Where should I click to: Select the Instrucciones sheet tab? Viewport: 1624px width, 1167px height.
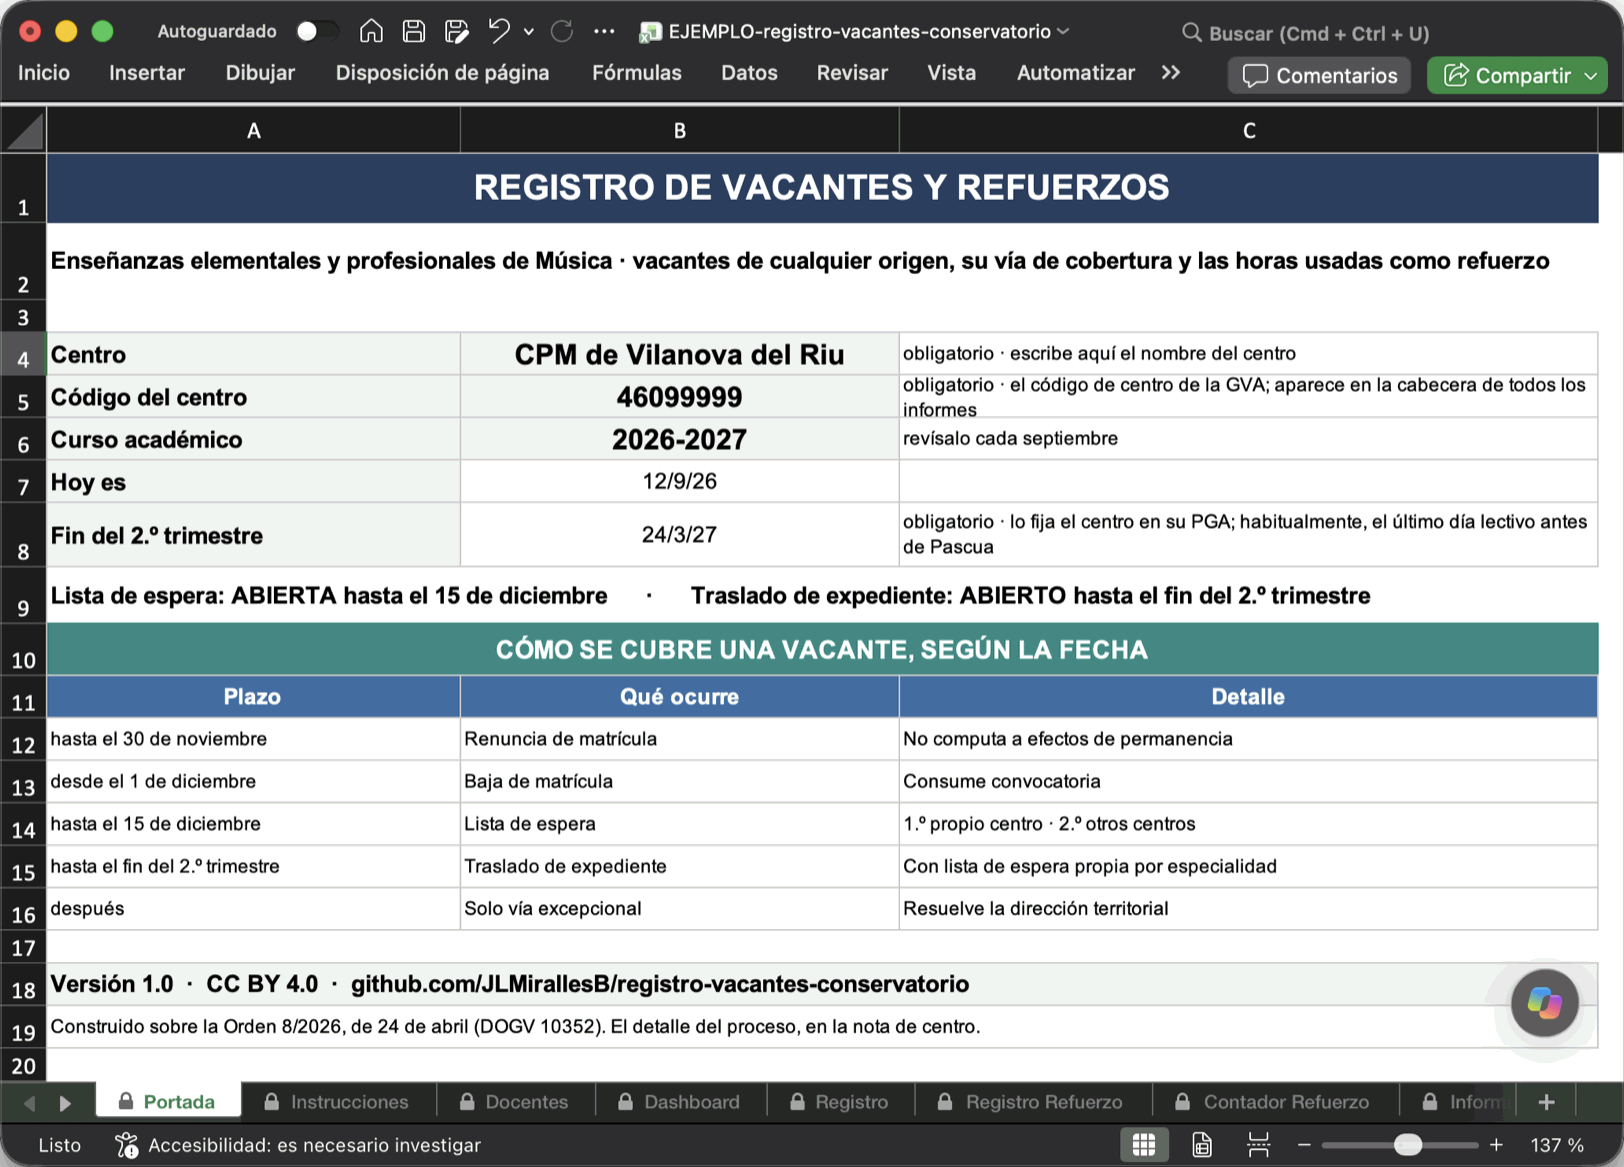click(337, 1102)
